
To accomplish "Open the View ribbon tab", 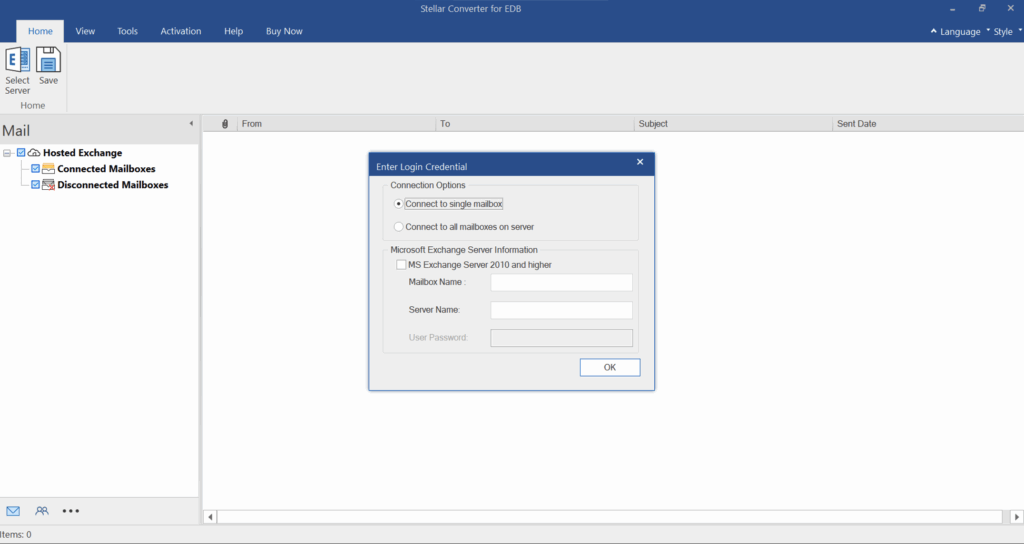I will point(85,31).
